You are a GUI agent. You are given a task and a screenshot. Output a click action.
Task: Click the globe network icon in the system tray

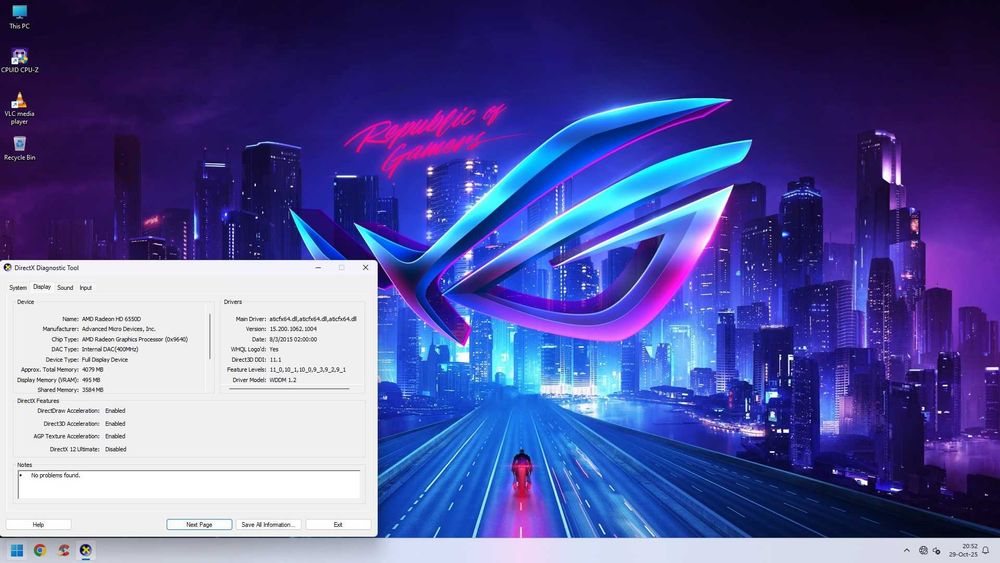pos(923,550)
